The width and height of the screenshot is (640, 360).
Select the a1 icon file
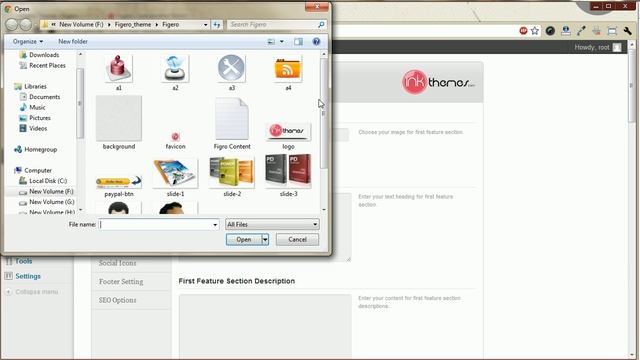coord(118,73)
